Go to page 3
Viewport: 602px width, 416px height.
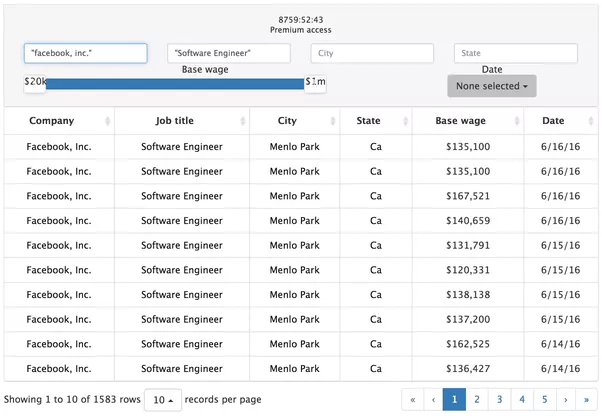(499, 399)
